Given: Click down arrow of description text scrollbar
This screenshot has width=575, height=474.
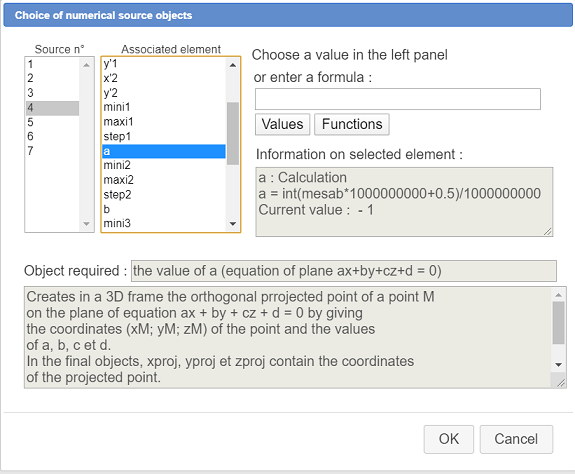Looking at the screenshot, I should (x=558, y=364).
